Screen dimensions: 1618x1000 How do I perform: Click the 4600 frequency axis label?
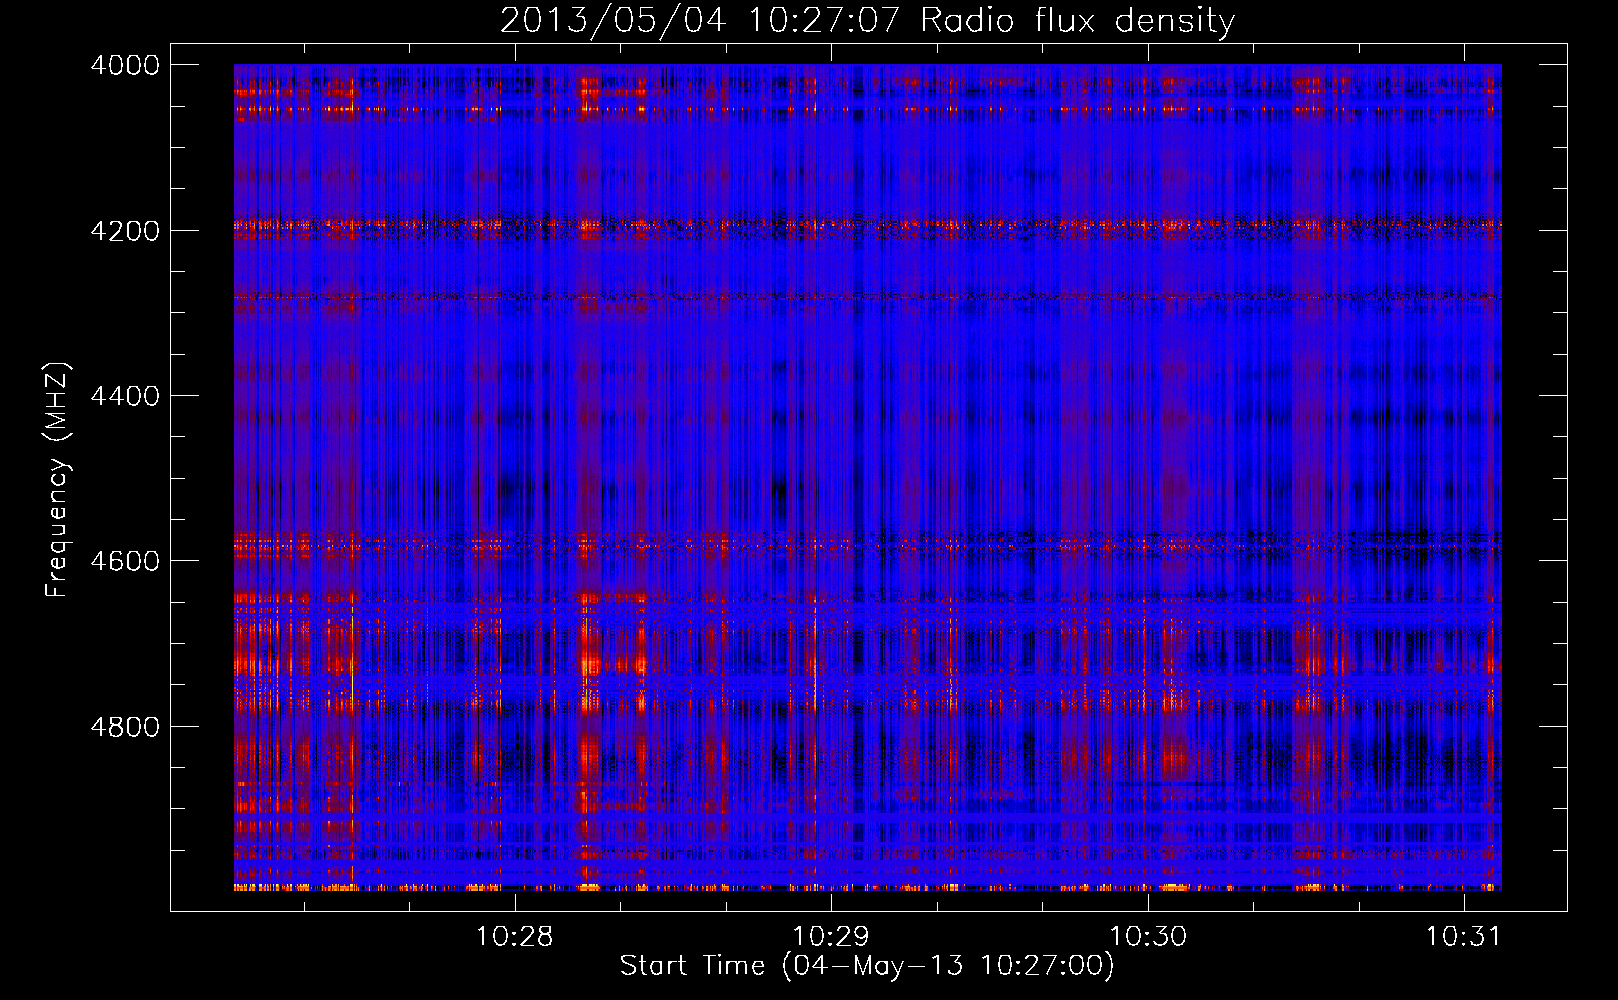tap(125, 561)
